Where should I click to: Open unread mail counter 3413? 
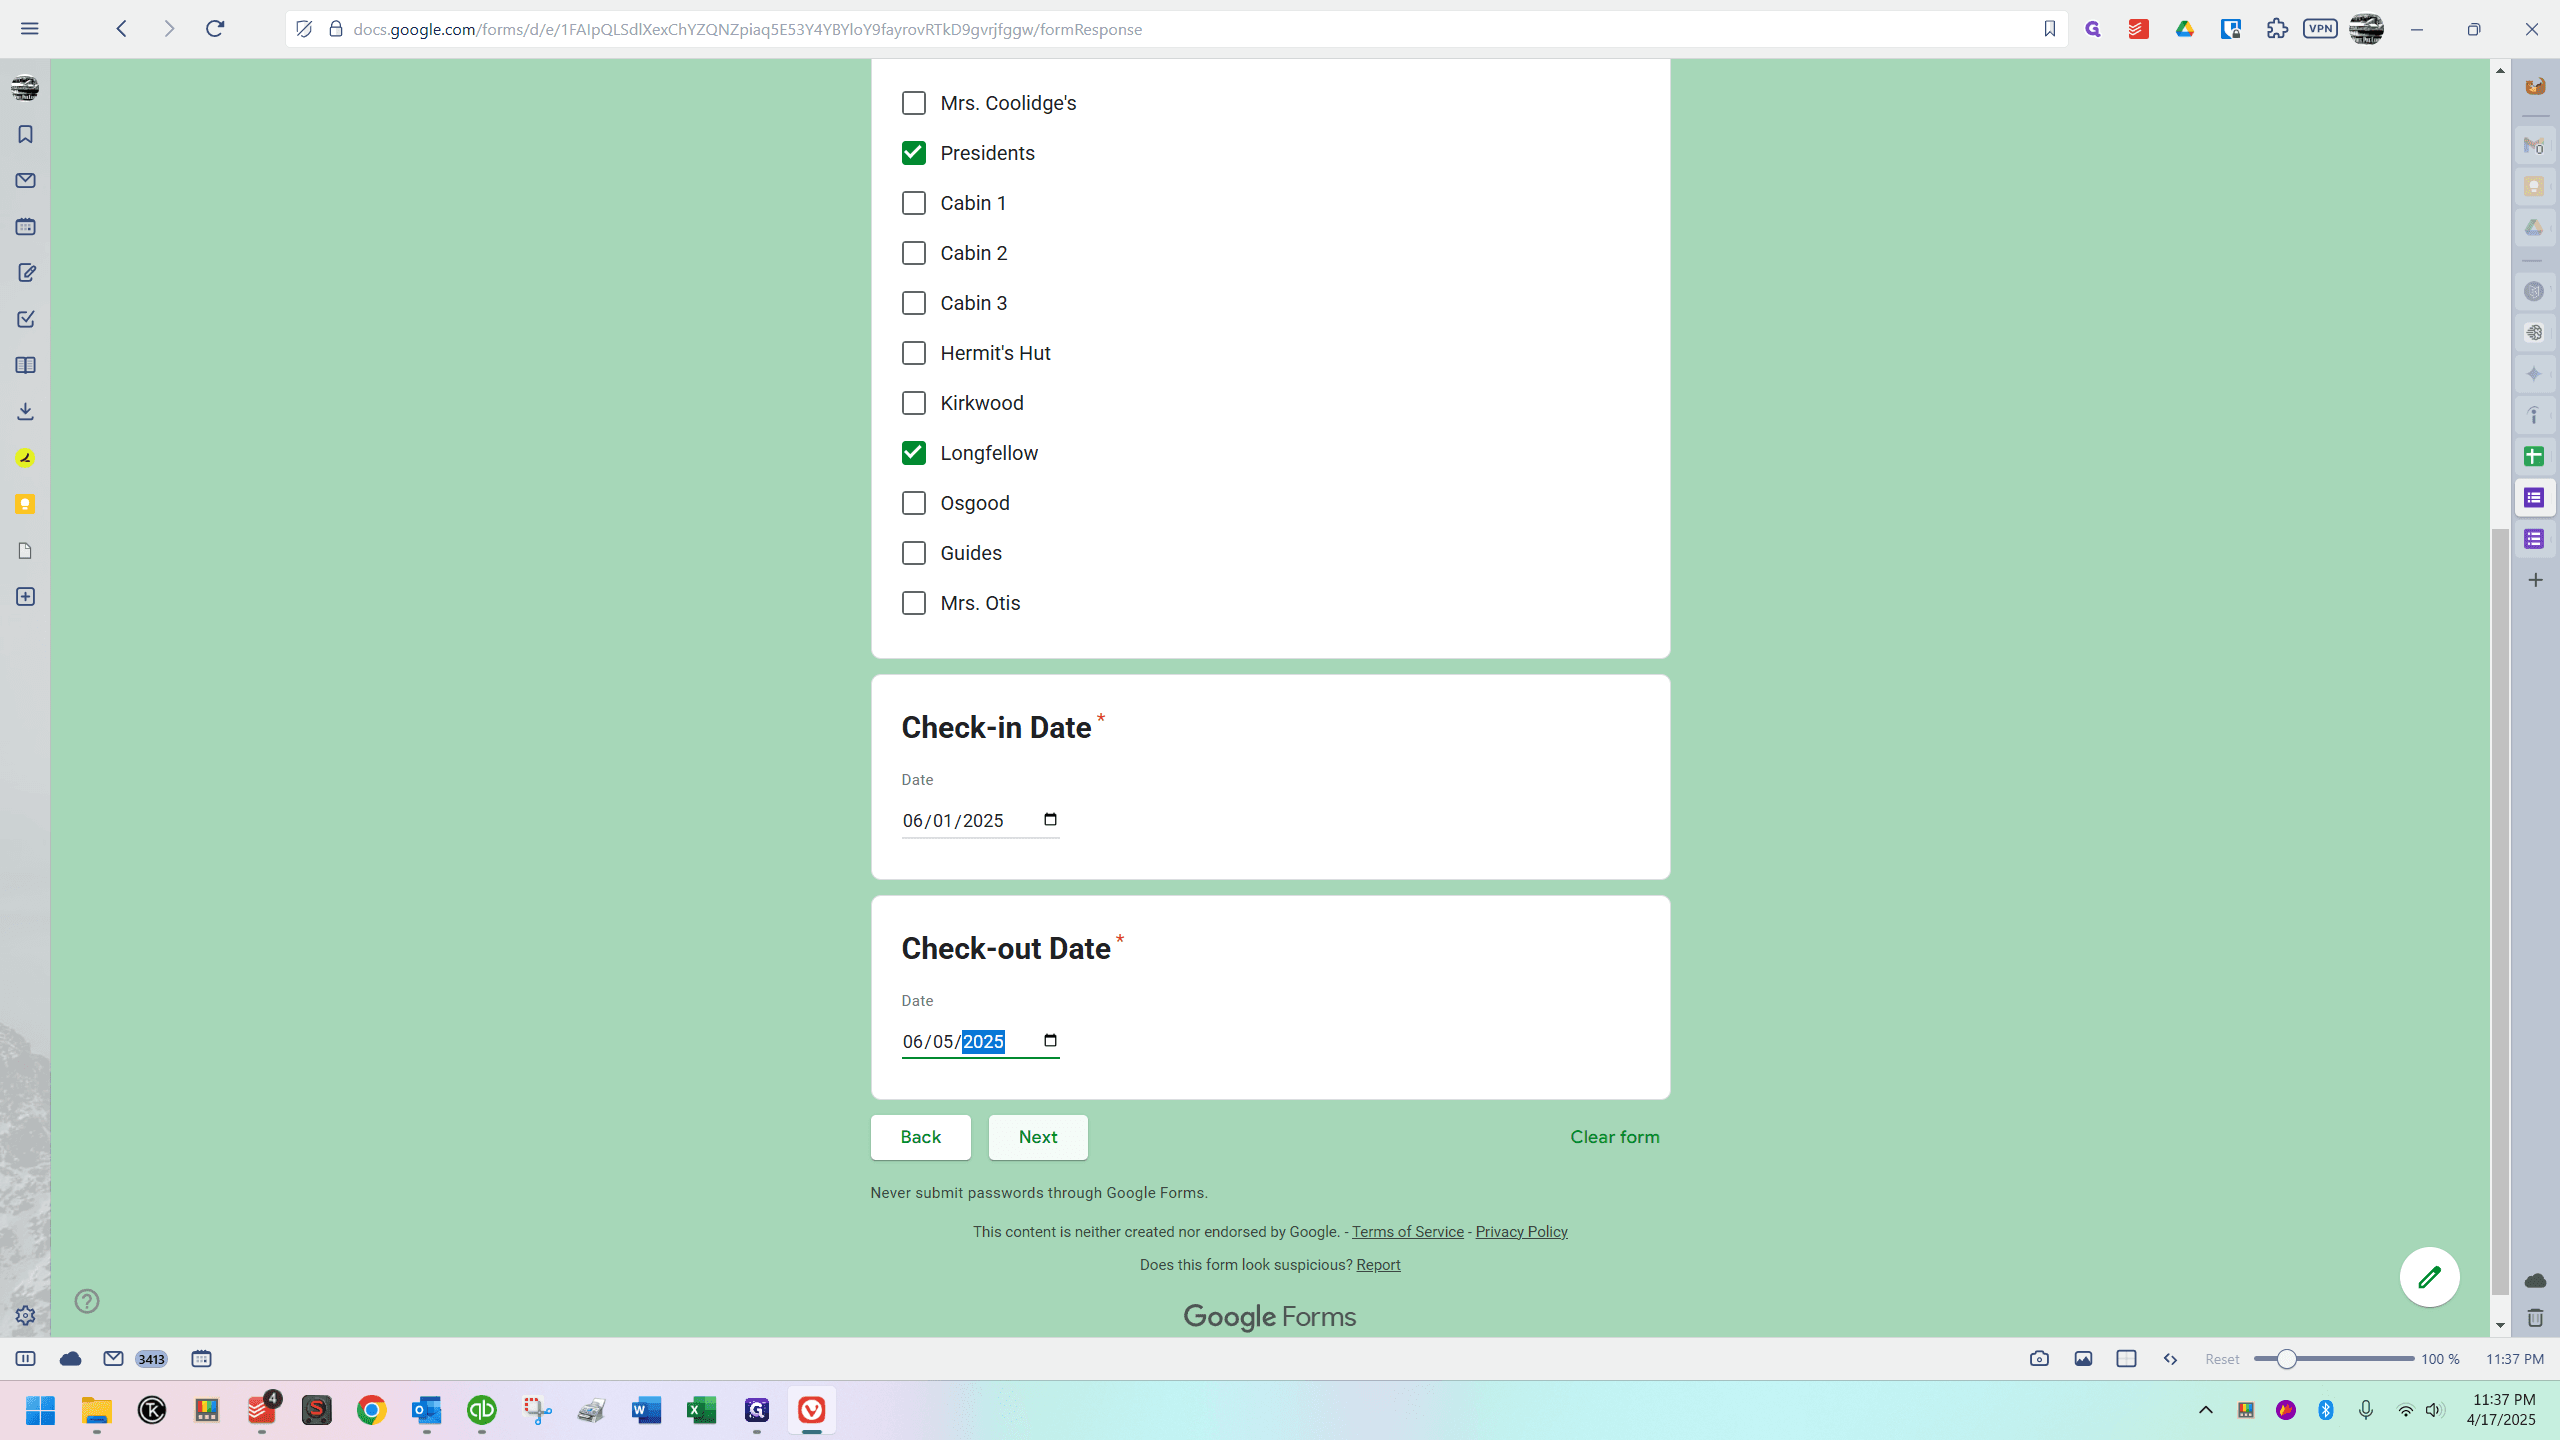[x=151, y=1359]
